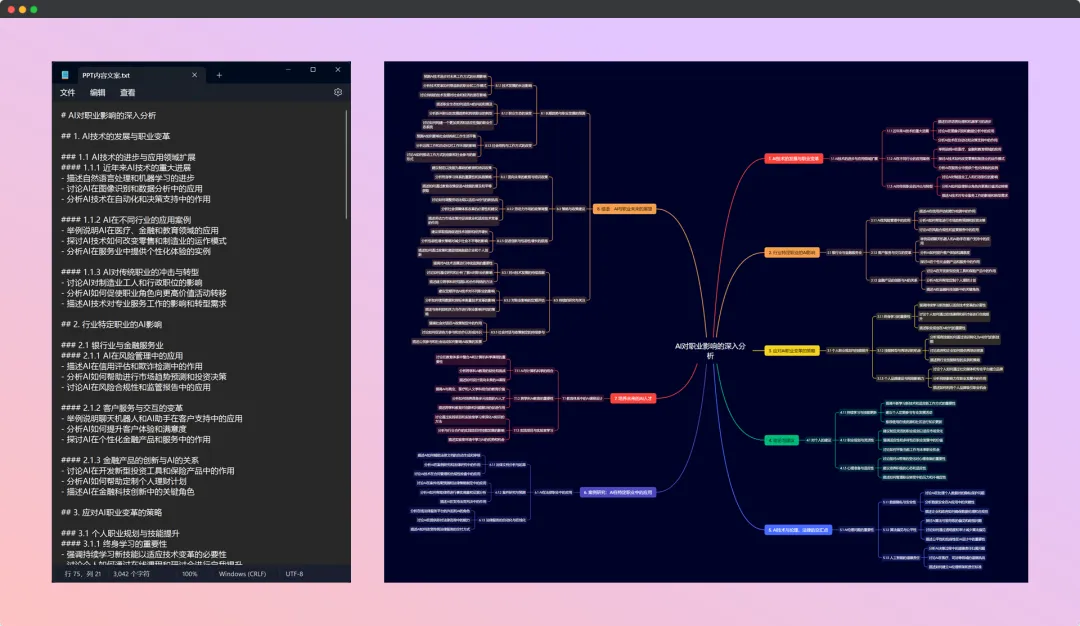
Task: Click the row 75 column 21 position indicator
Action: click(x=82, y=574)
